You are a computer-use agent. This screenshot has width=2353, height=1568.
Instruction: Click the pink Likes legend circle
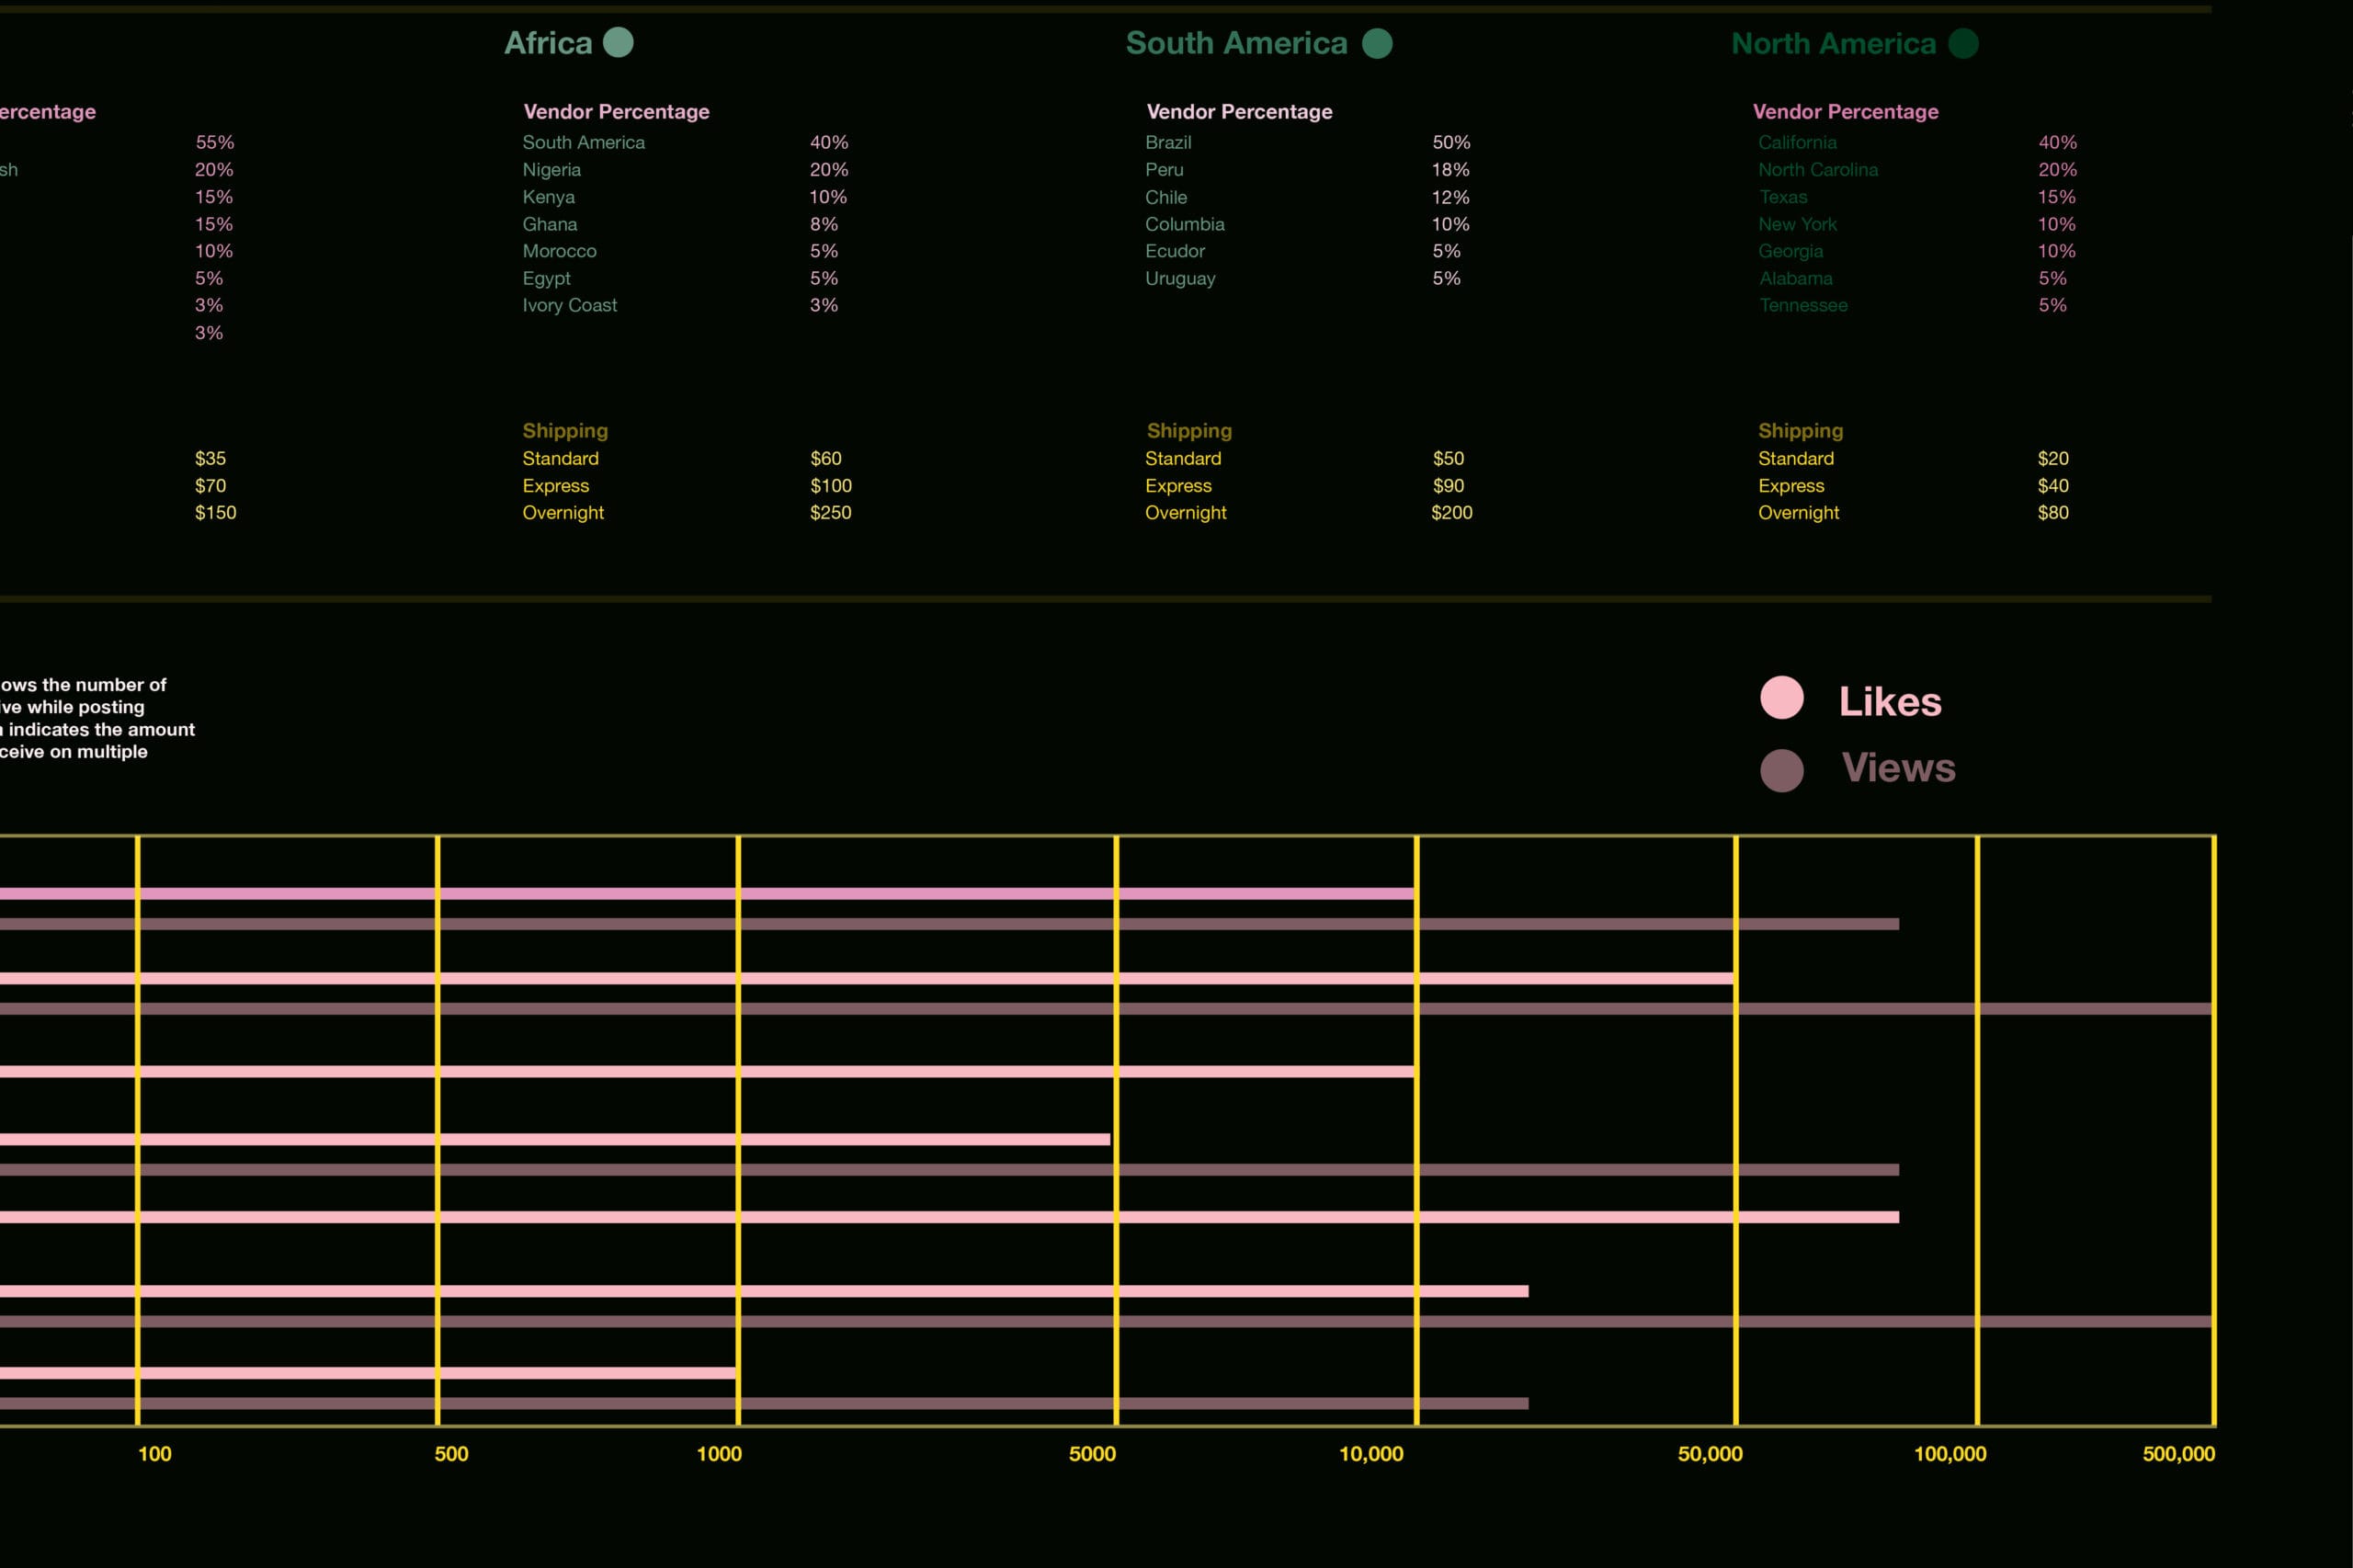pyautogui.click(x=1781, y=698)
